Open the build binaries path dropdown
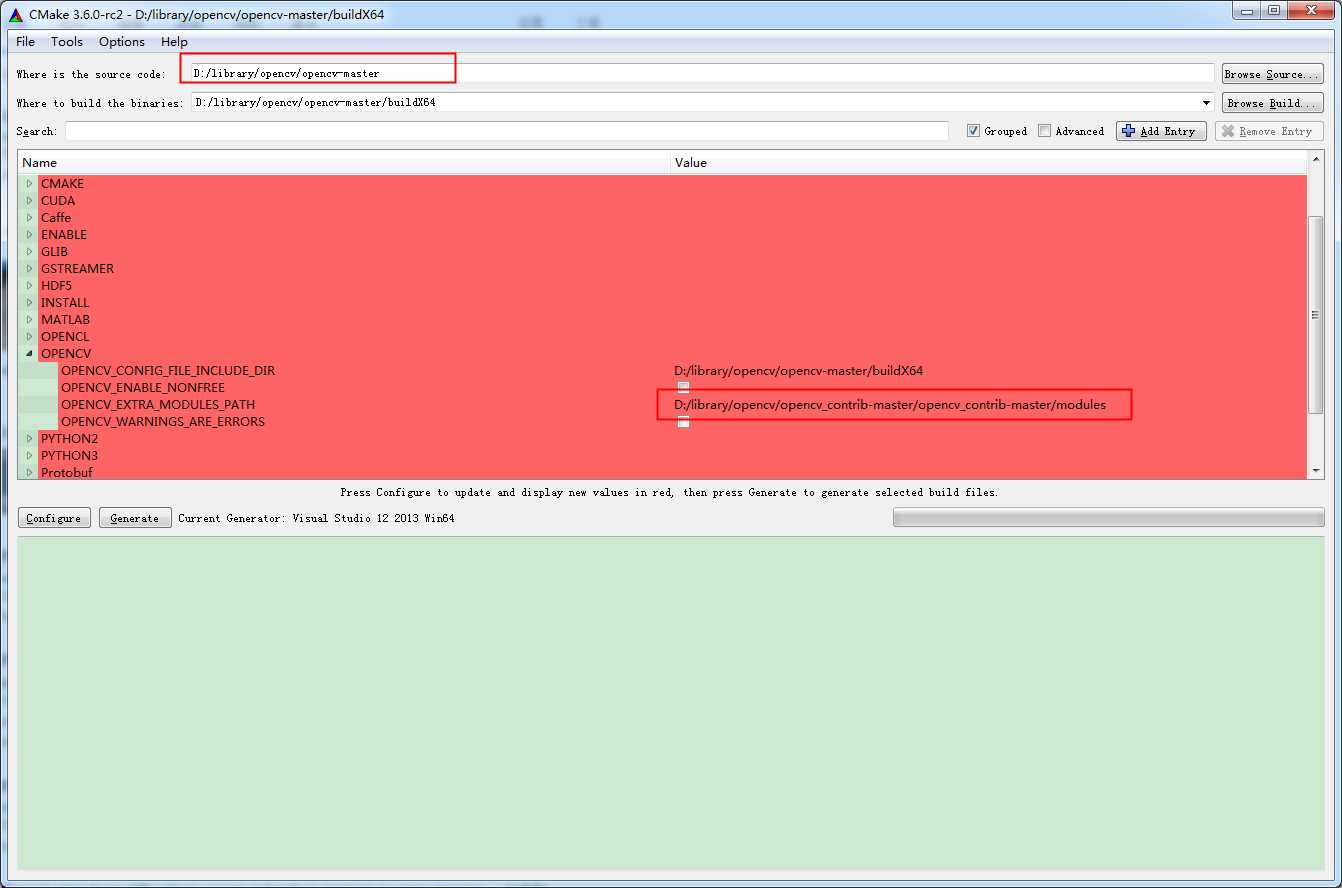1342x888 pixels. (1206, 103)
